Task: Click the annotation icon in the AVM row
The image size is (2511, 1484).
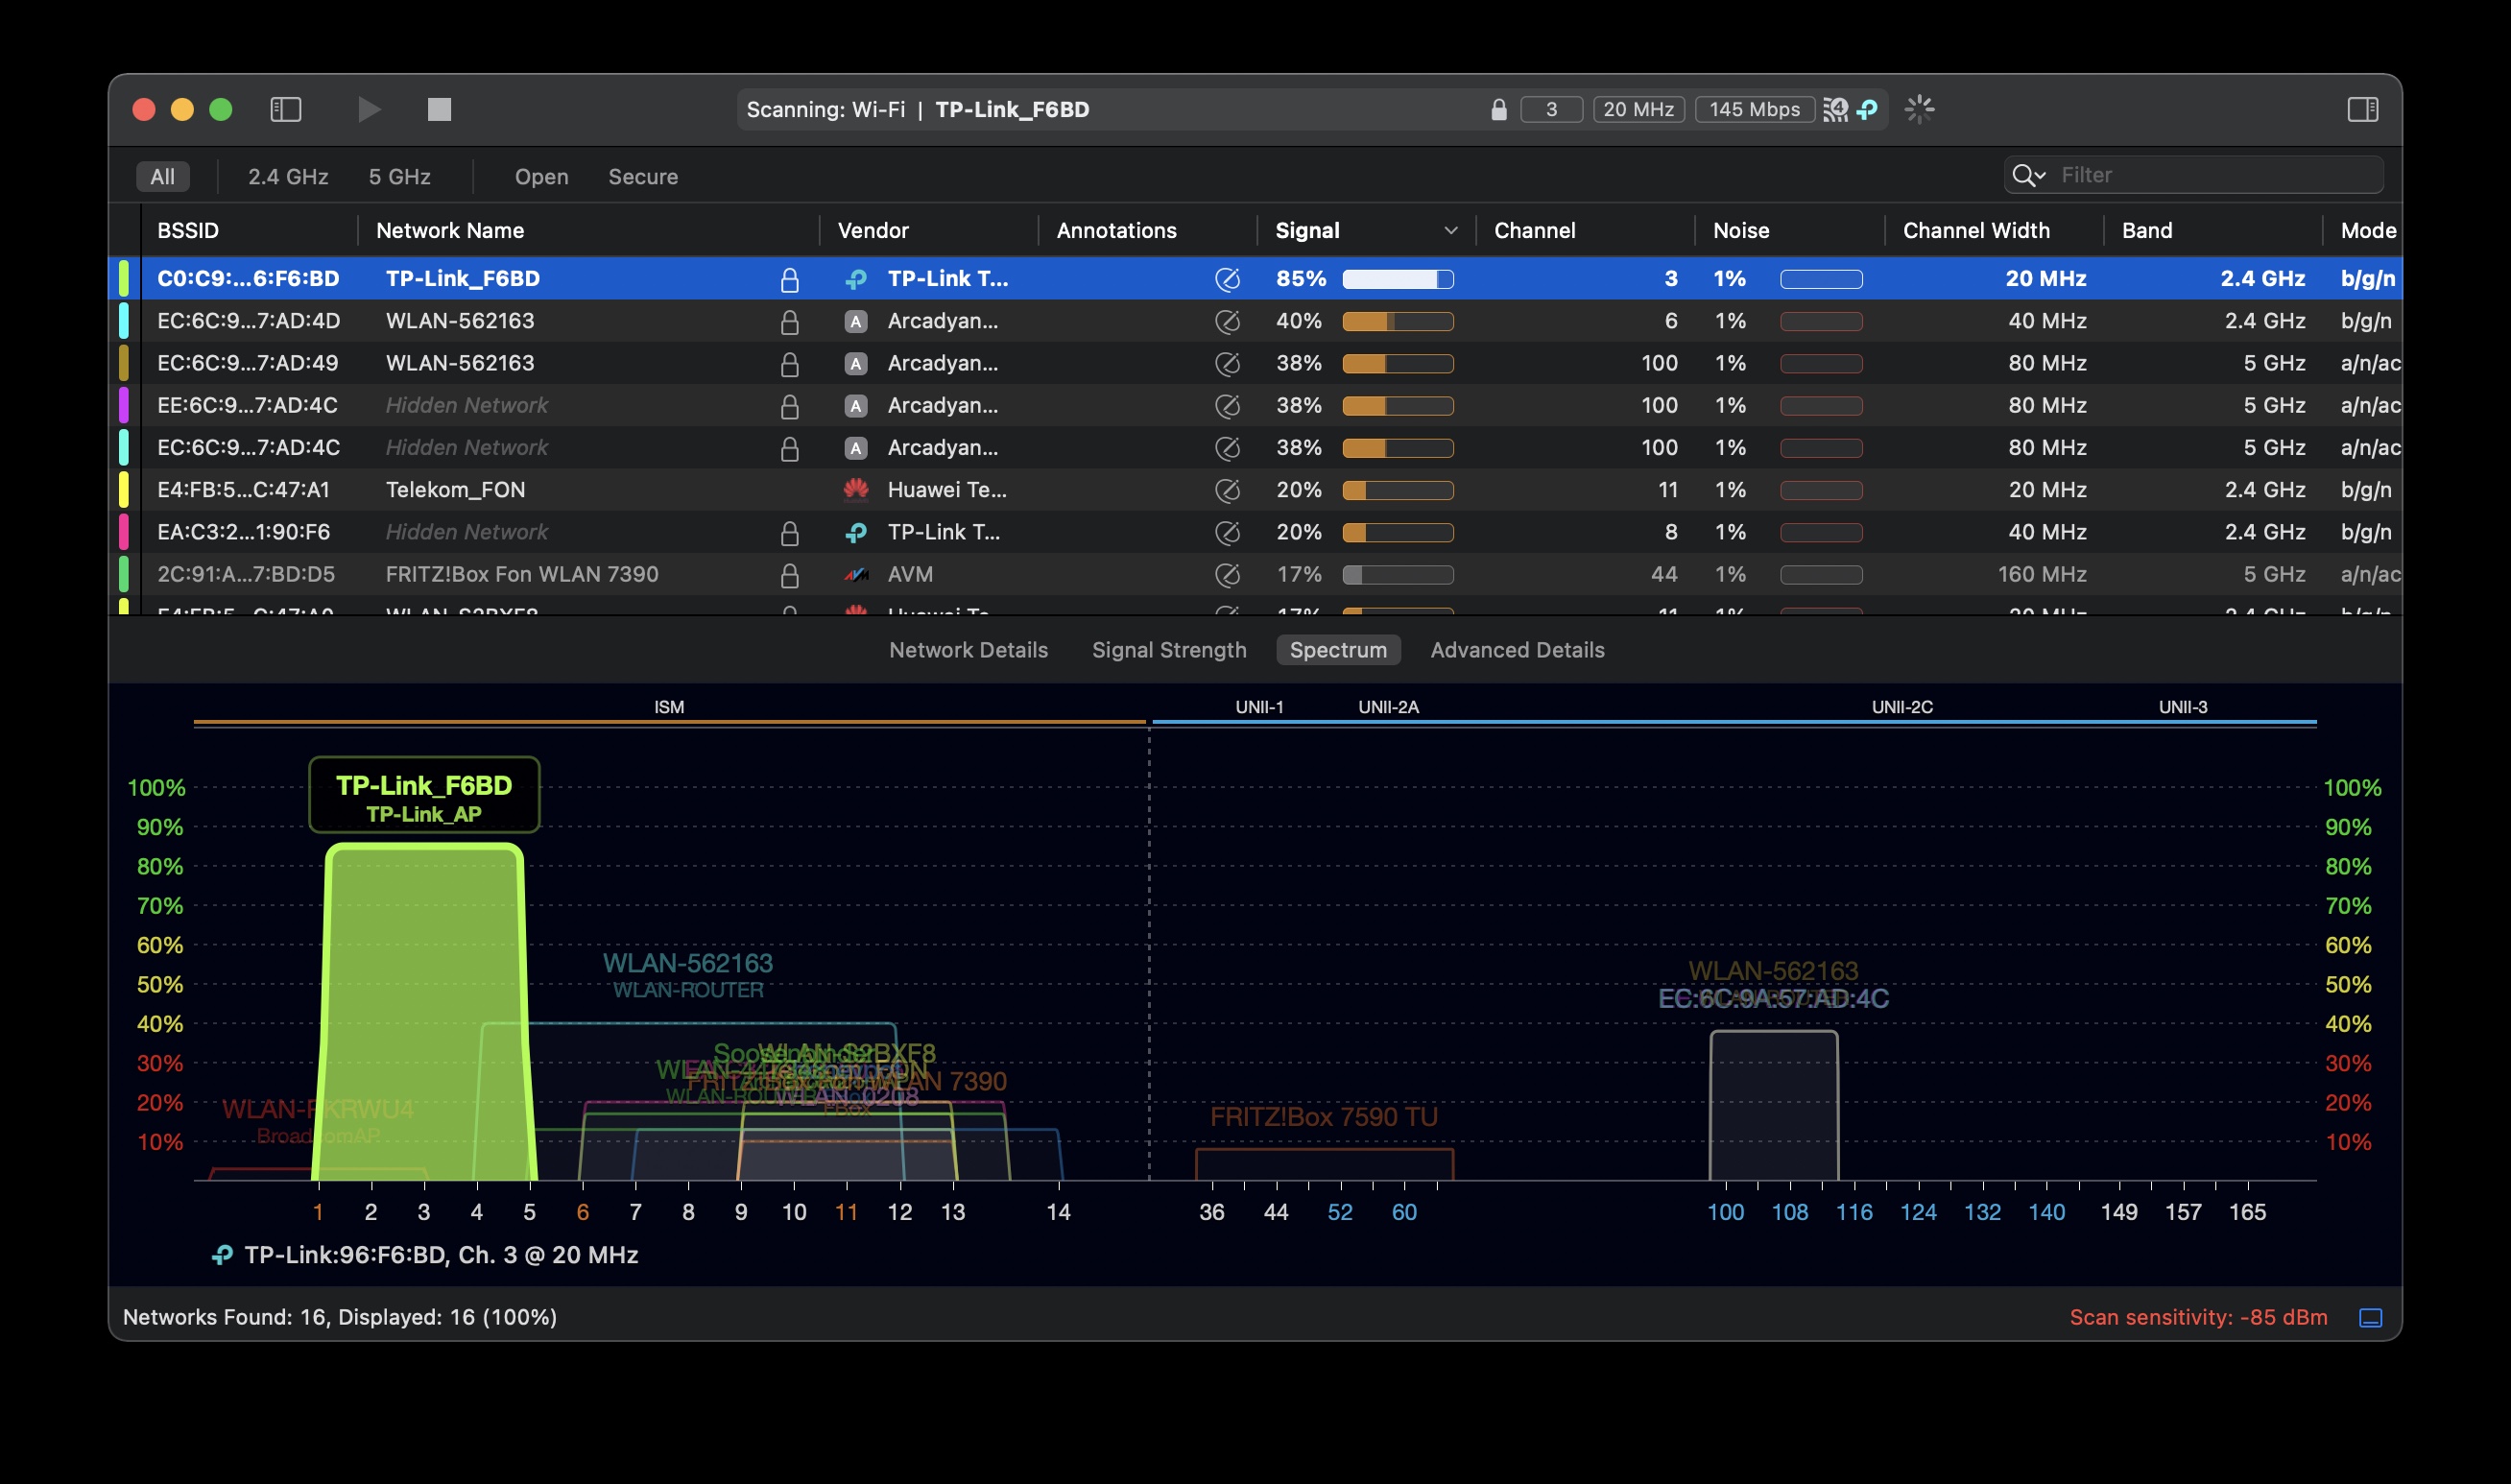Action: [x=1227, y=575]
